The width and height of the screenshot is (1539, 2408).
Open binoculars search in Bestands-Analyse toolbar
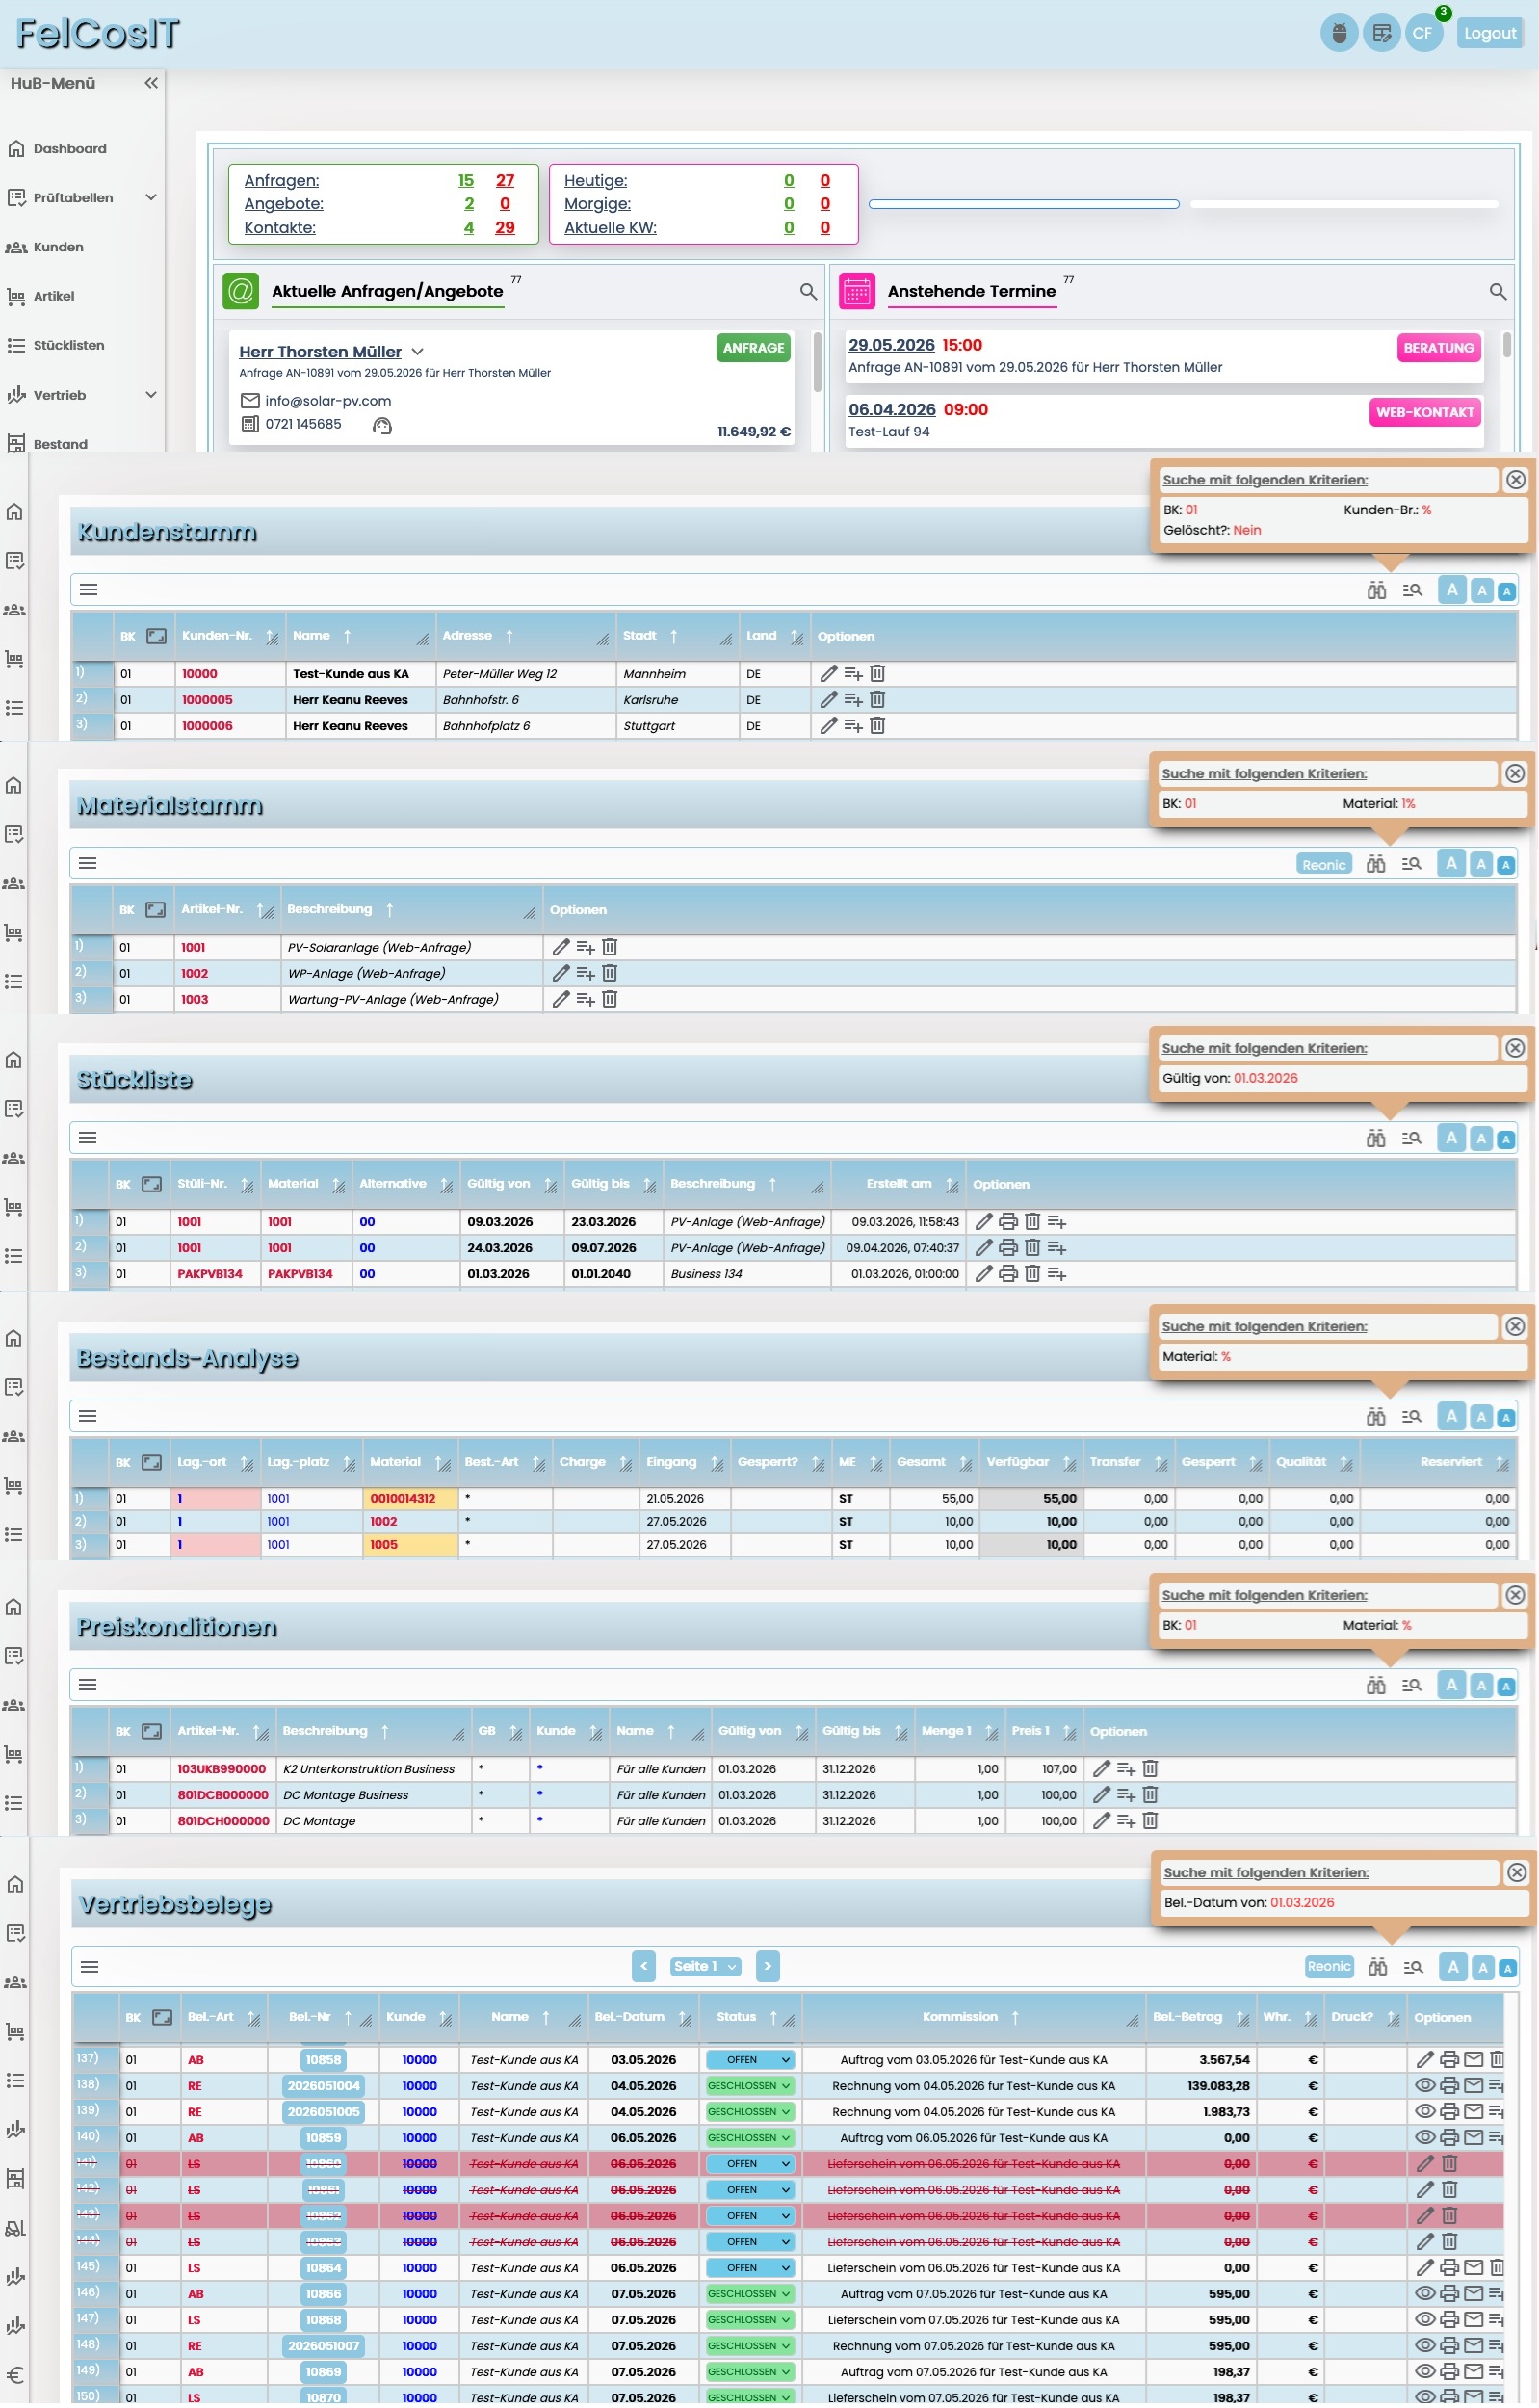click(1376, 1417)
